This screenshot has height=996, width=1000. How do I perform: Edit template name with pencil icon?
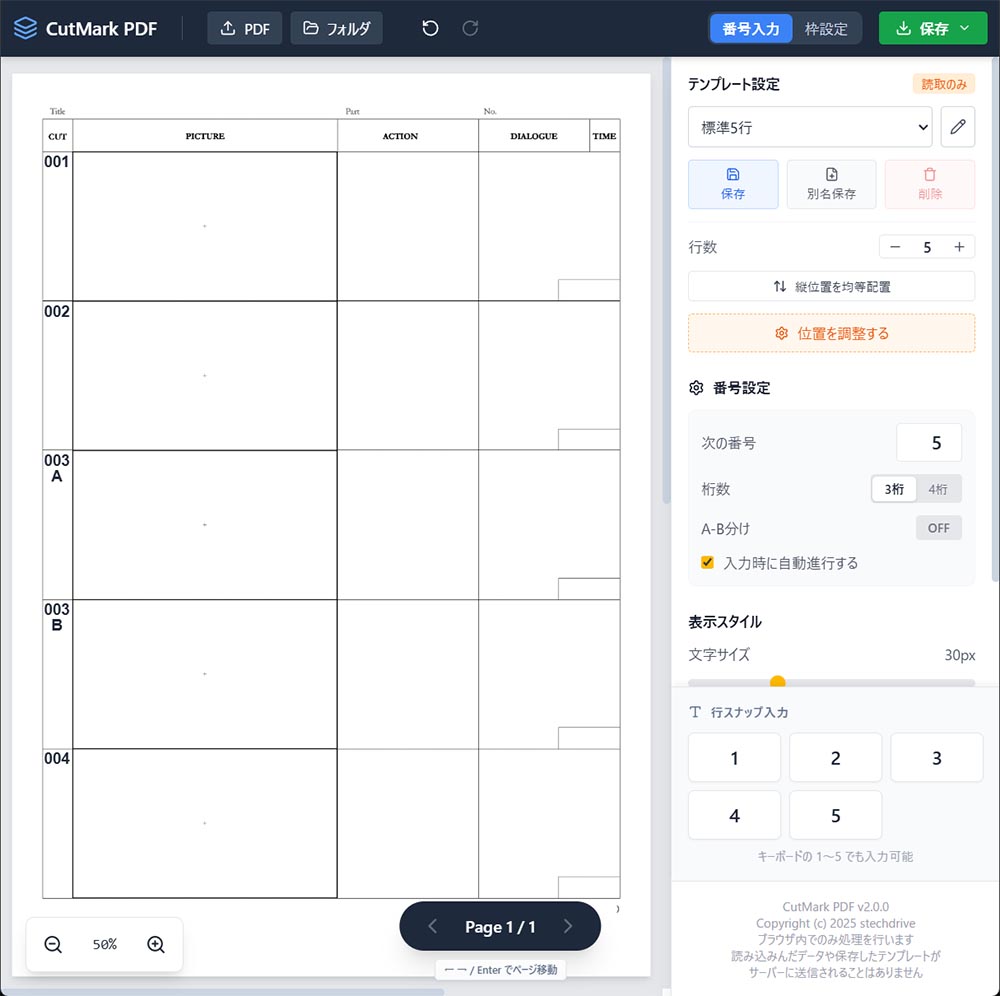[x=957, y=127]
